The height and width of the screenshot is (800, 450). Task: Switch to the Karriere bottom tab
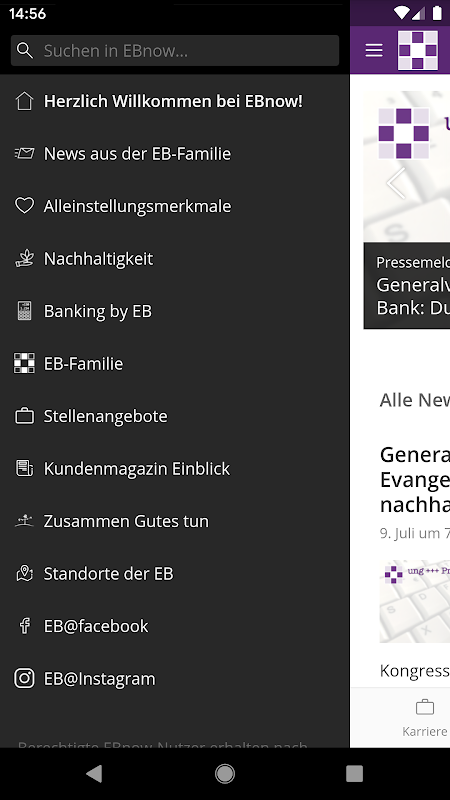424,718
